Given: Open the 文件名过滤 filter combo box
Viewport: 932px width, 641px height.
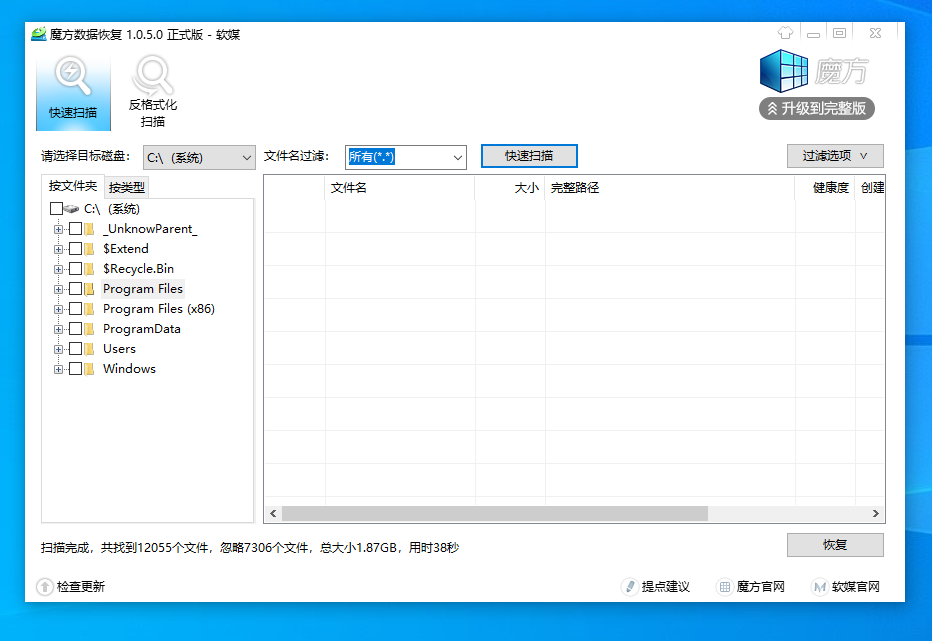Looking at the screenshot, I should tap(406, 158).
